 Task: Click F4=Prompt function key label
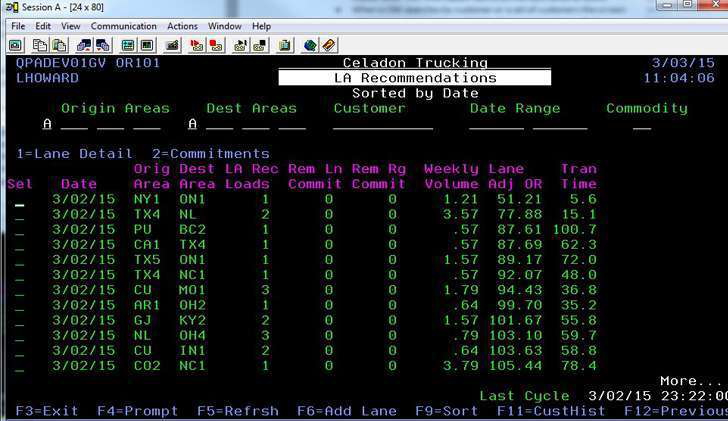(137, 411)
